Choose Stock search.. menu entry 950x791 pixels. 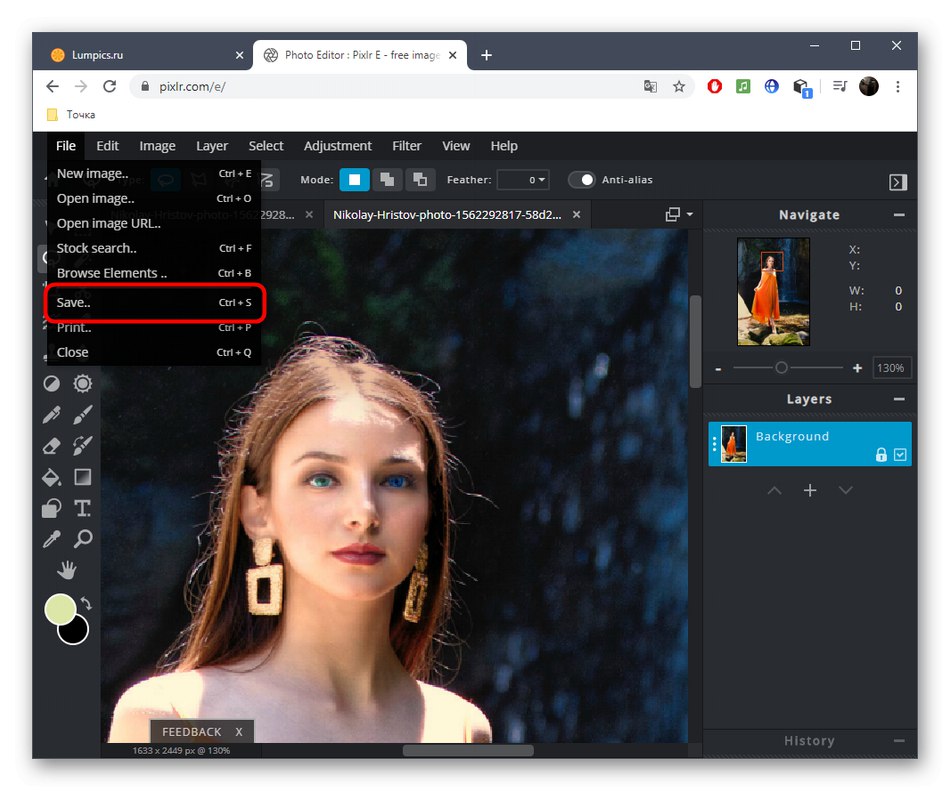[154, 248]
